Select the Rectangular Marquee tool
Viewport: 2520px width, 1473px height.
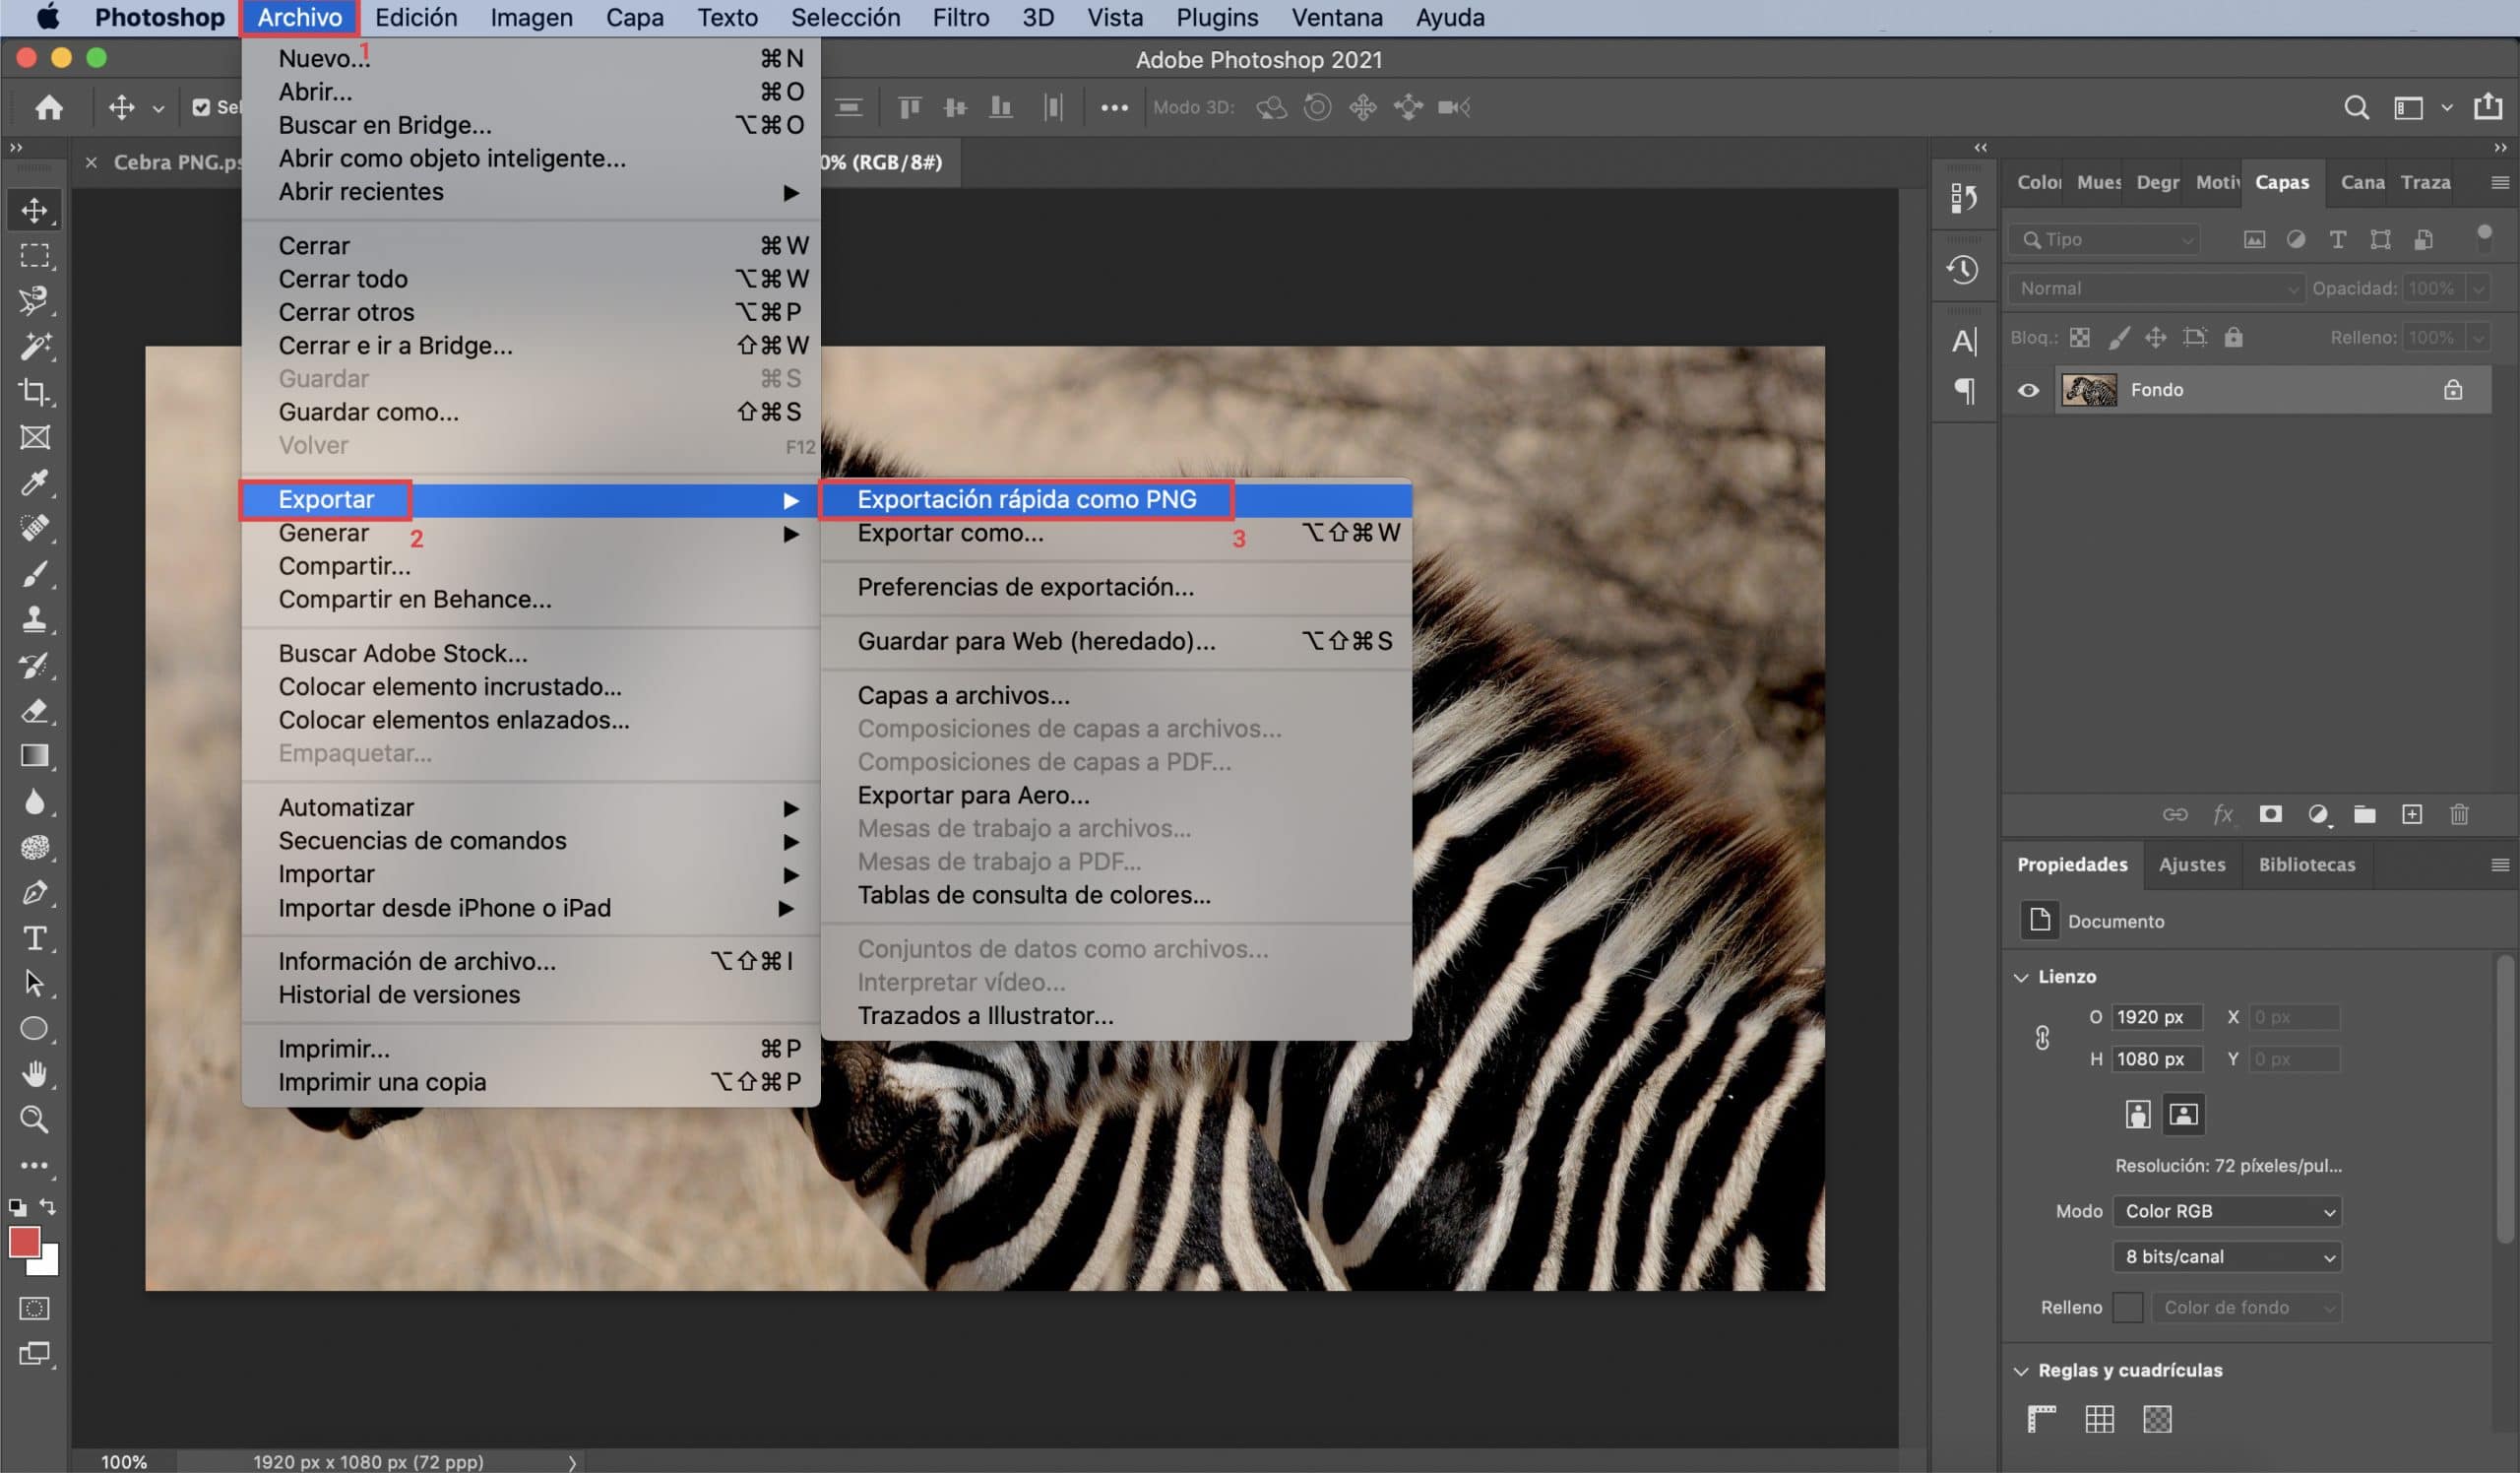click(x=35, y=256)
